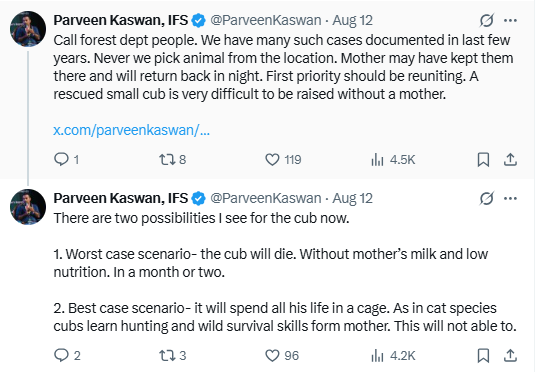Open more options menu on first tweet

pos(510,20)
